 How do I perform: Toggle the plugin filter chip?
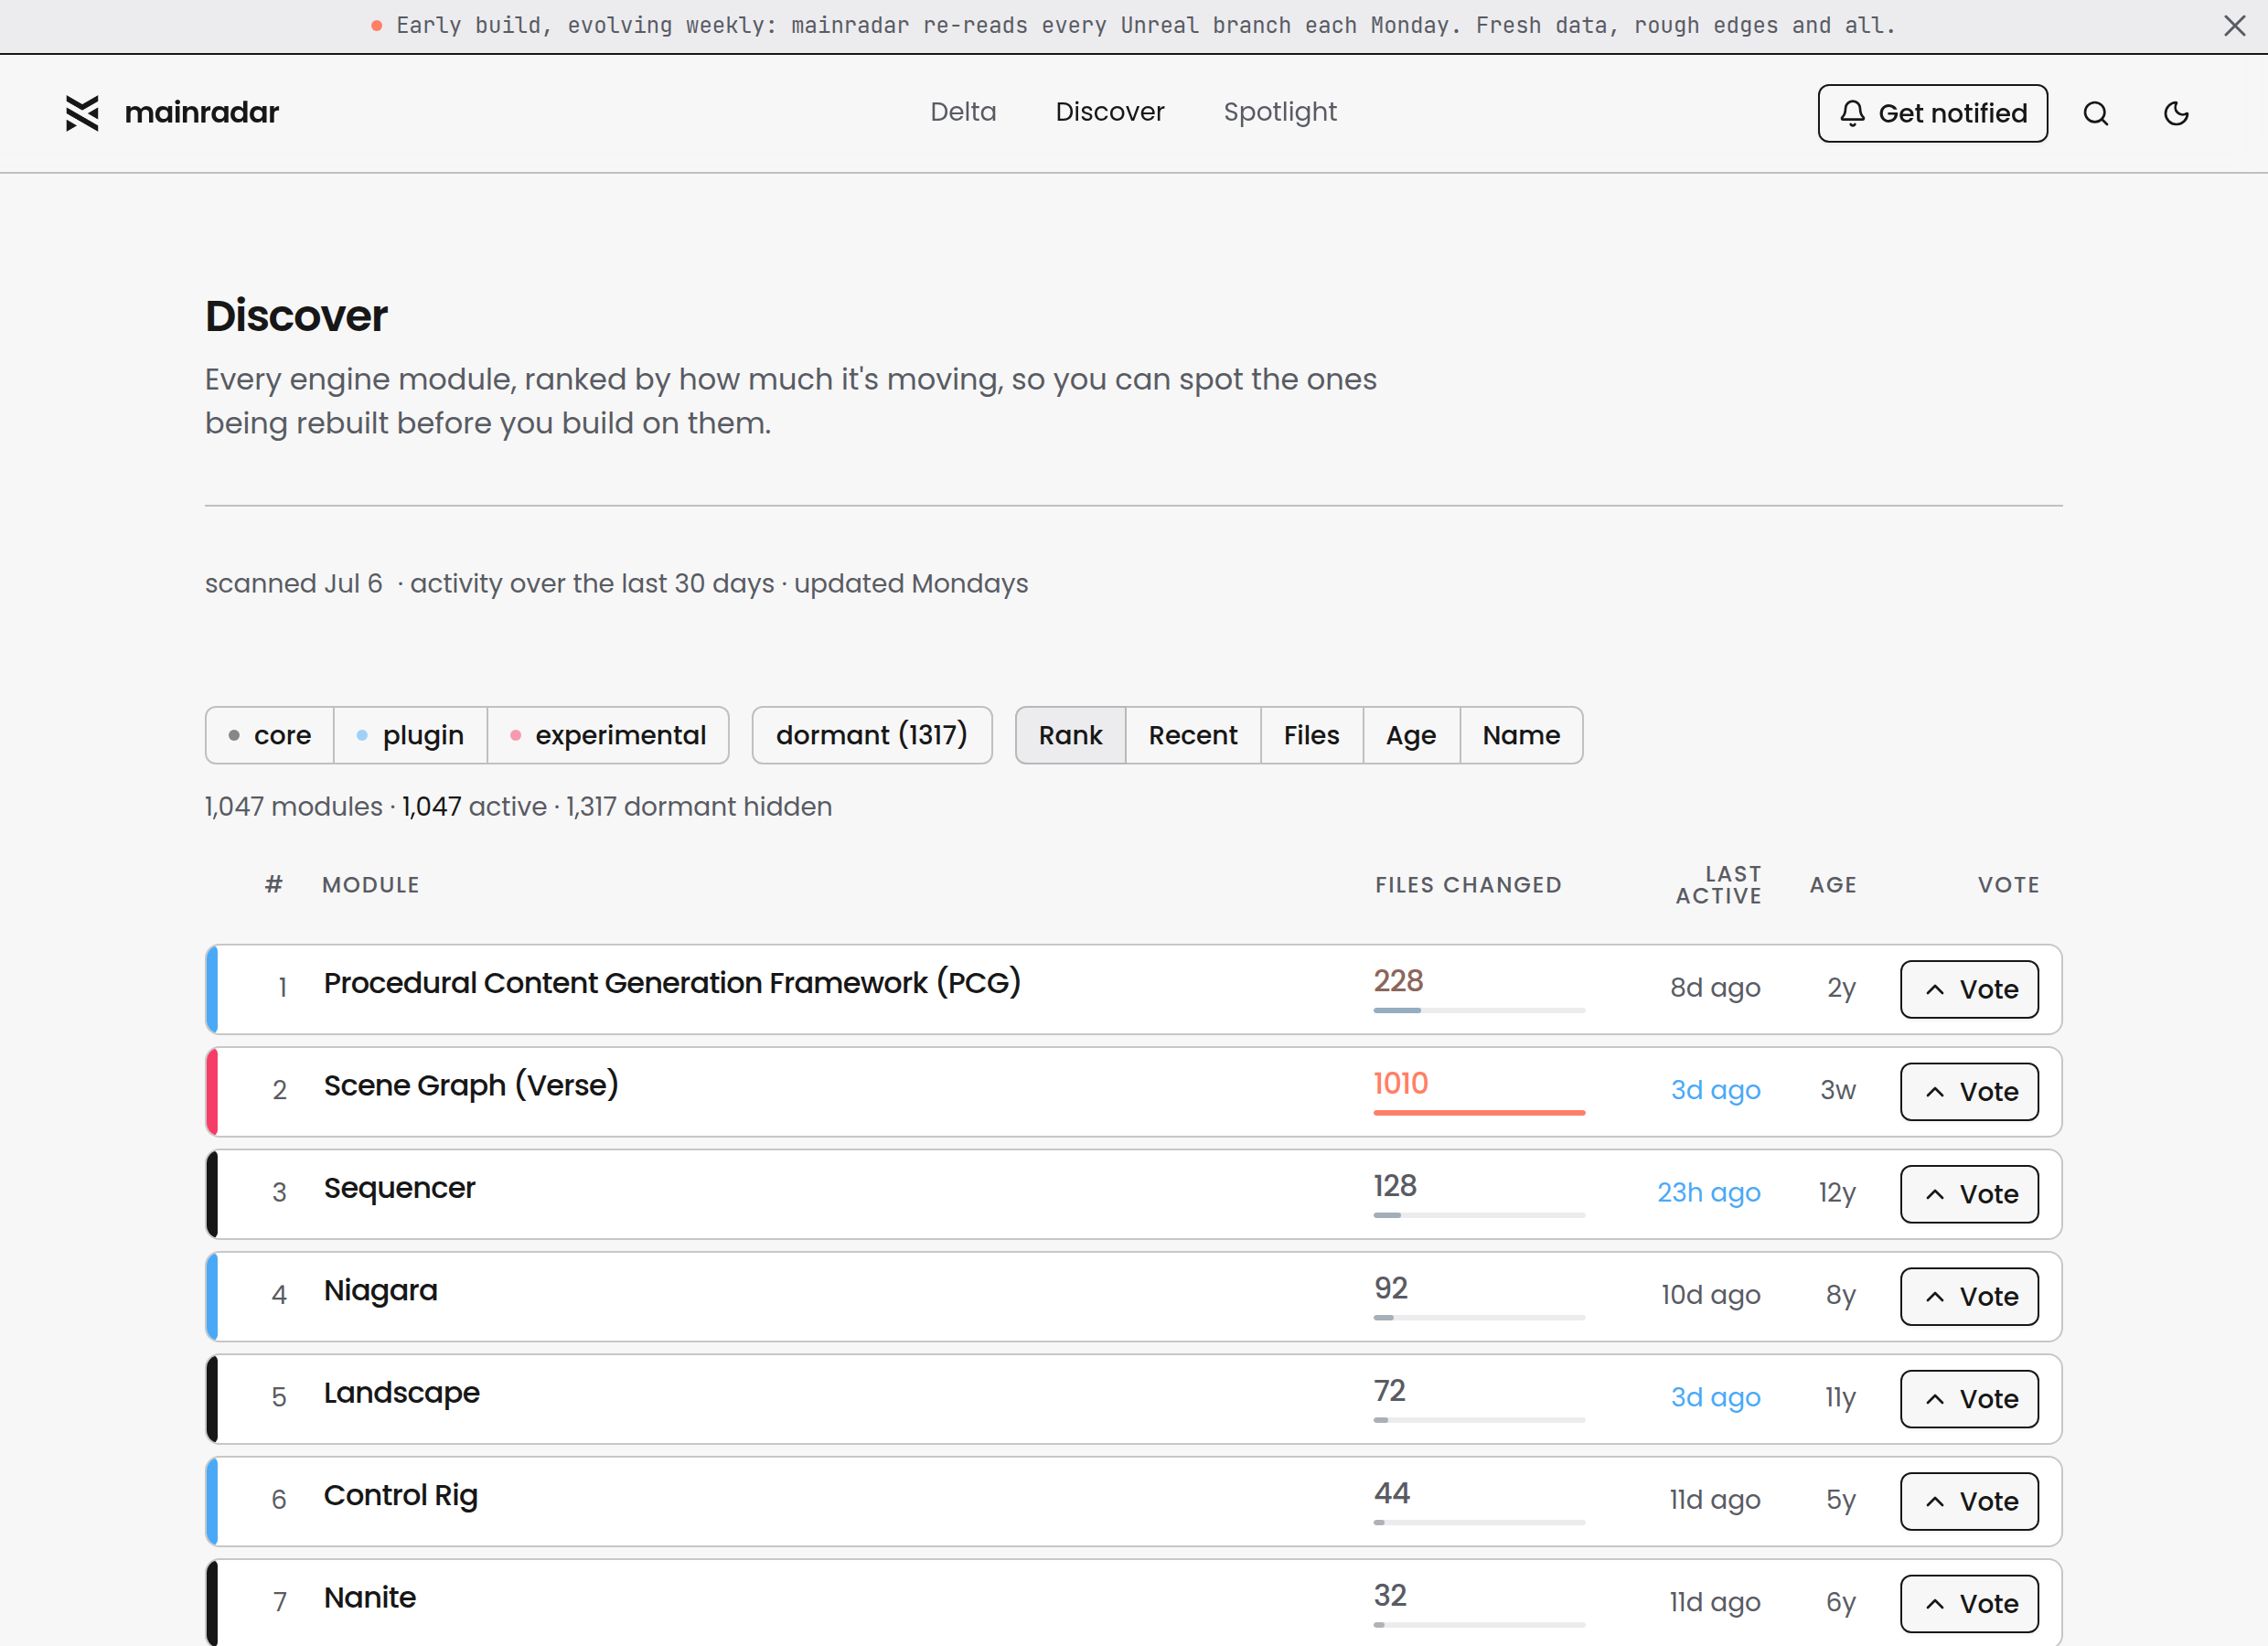pyautogui.click(x=411, y=735)
